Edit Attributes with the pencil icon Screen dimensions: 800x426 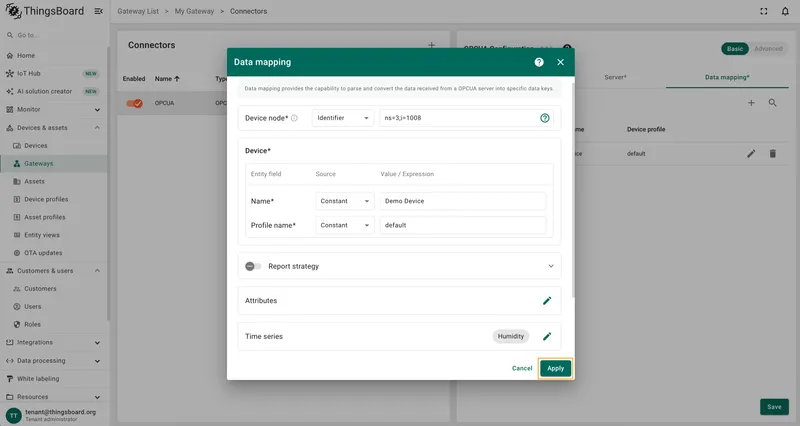(547, 300)
